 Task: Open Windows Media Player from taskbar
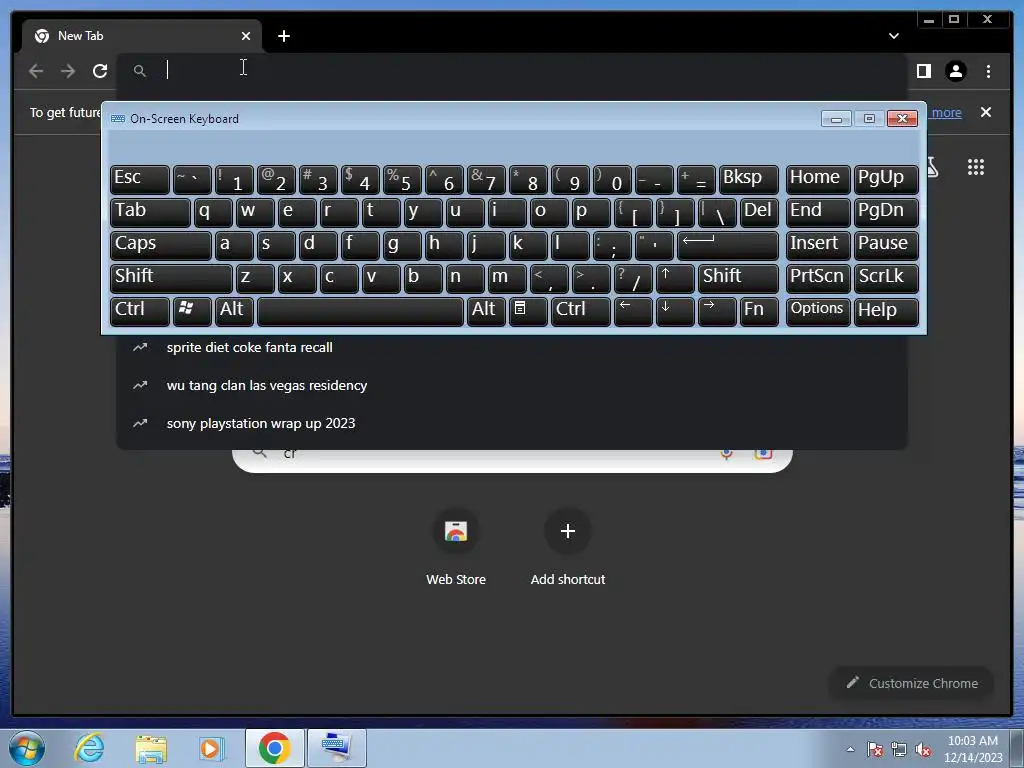point(212,748)
